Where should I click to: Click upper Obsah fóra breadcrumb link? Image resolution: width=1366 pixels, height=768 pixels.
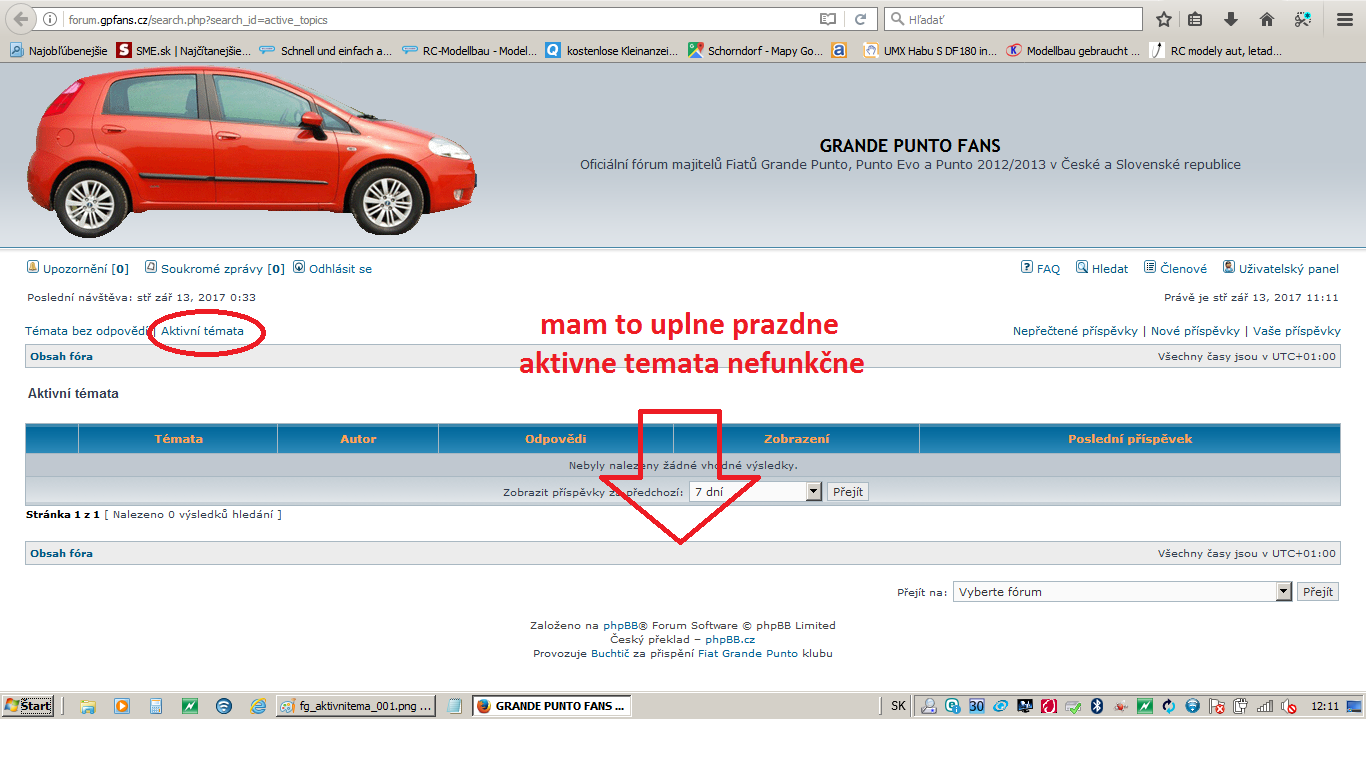click(61, 357)
